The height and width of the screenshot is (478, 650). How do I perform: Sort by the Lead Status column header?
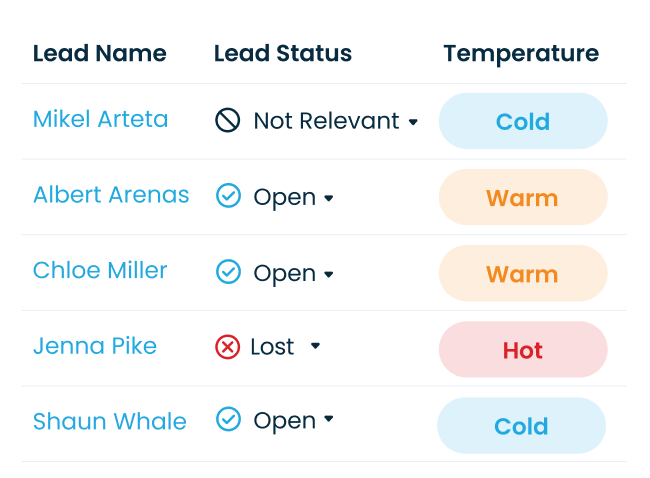283,53
